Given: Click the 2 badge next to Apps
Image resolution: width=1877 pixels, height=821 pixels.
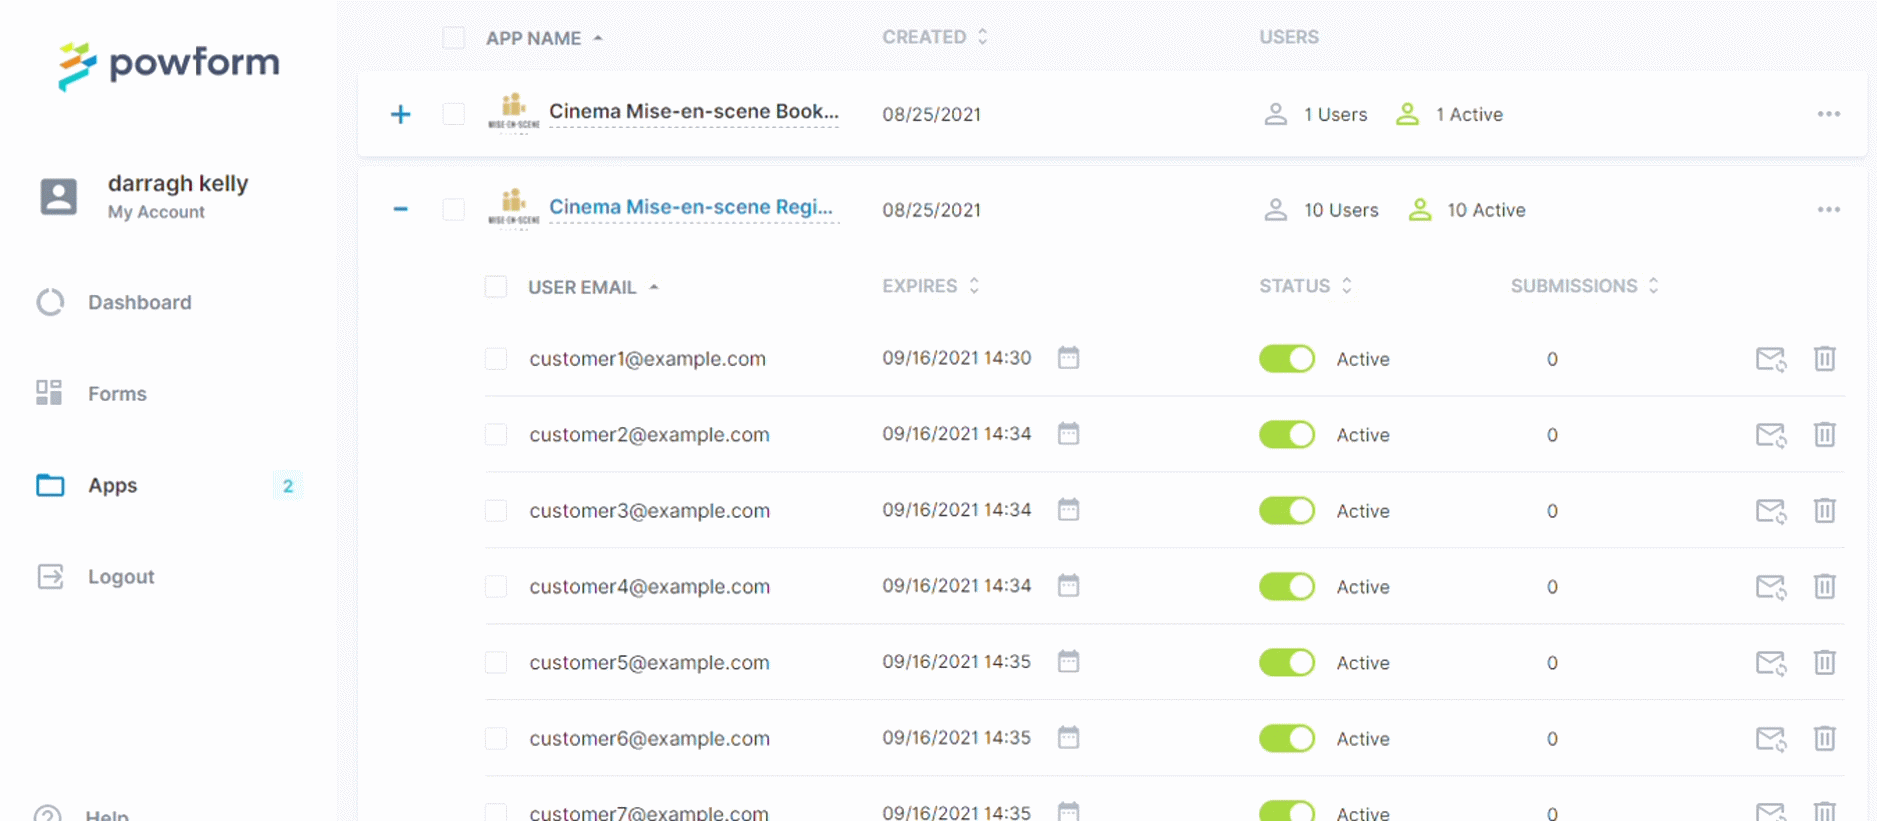Looking at the screenshot, I should tap(288, 486).
